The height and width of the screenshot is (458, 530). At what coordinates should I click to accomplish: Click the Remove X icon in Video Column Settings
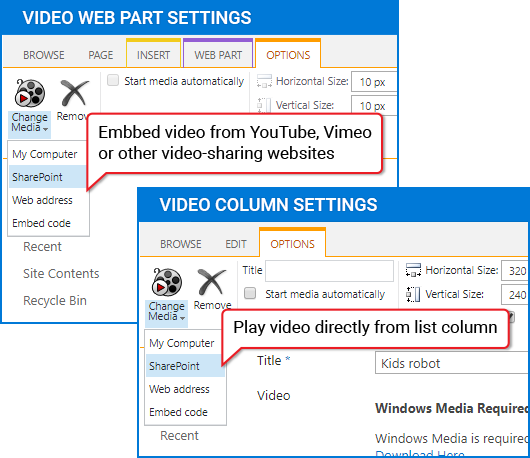tap(212, 282)
